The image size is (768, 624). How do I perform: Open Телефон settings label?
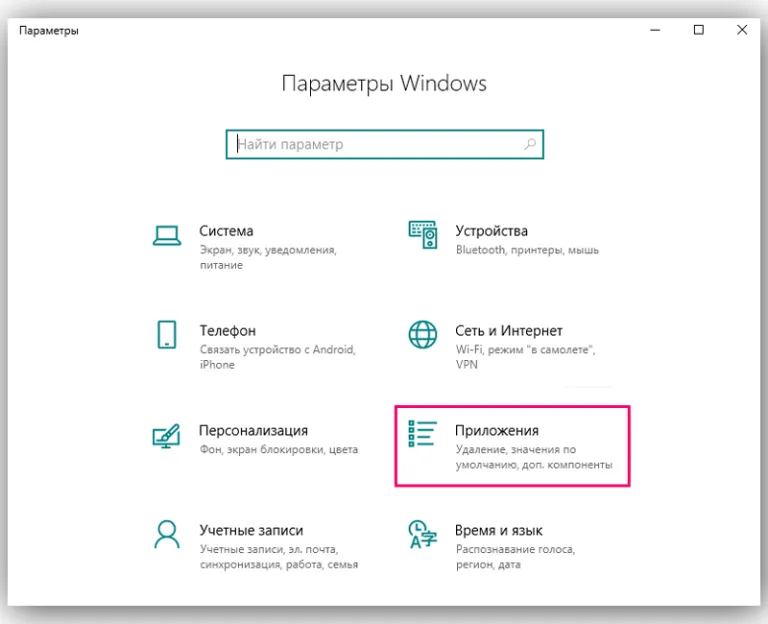point(228,331)
